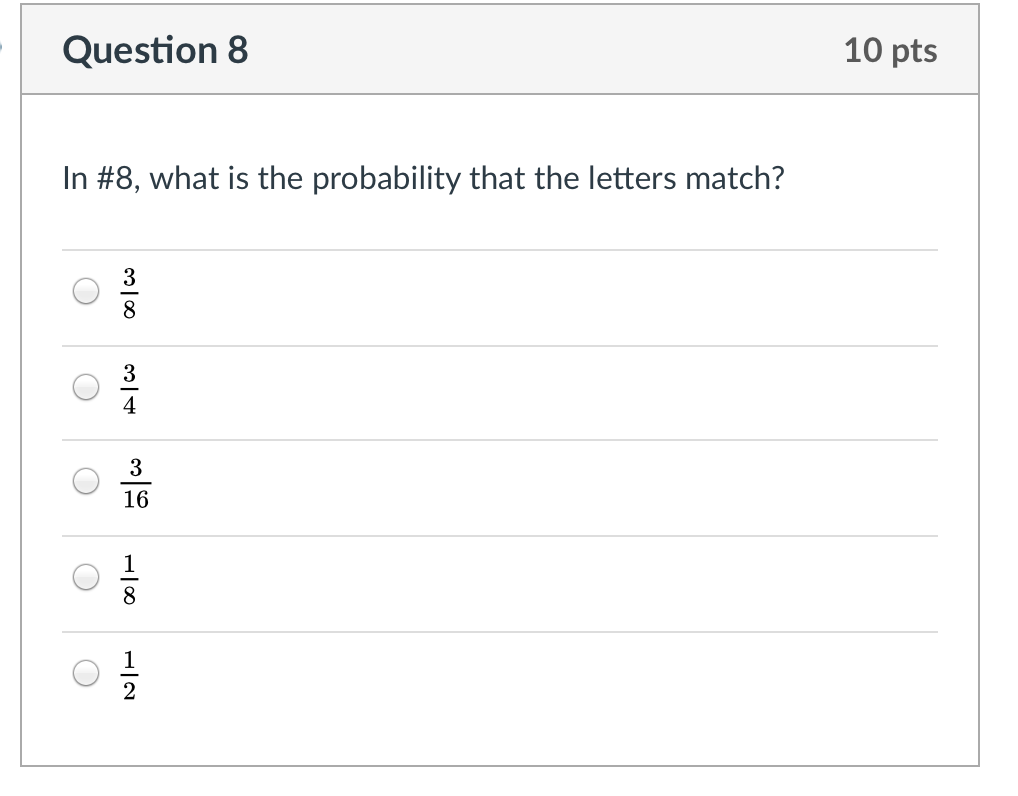Screen dimensions: 1018x796
Task: Toggle the 1/8 radio button on
Action: coord(86,576)
